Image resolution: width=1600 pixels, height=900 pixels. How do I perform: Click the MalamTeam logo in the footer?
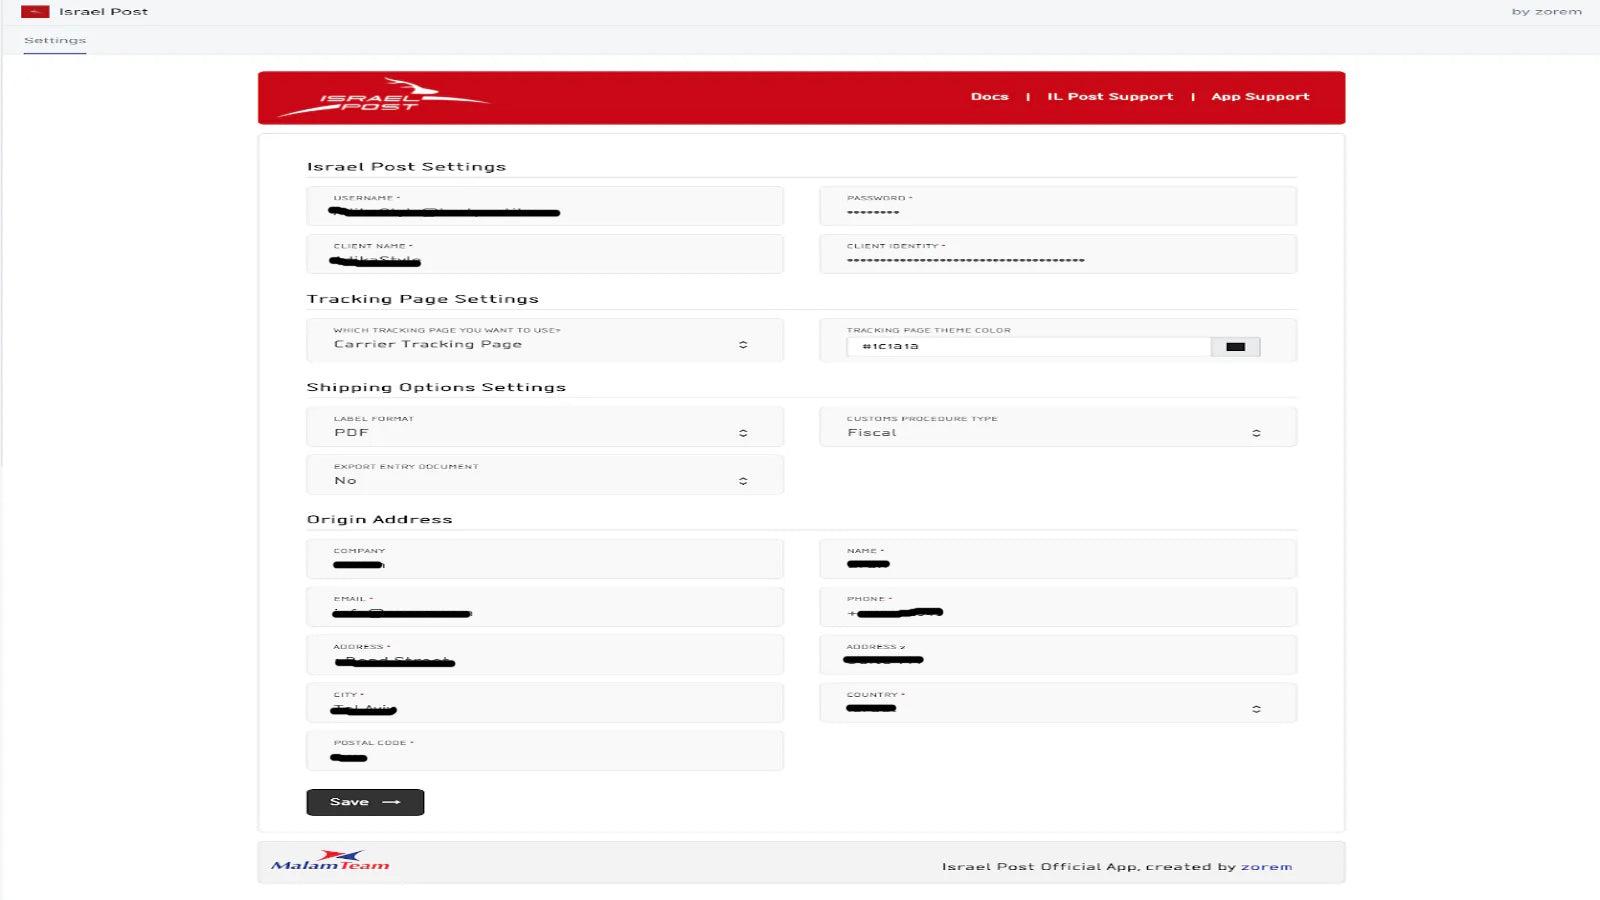pyautogui.click(x=330, y=860)
